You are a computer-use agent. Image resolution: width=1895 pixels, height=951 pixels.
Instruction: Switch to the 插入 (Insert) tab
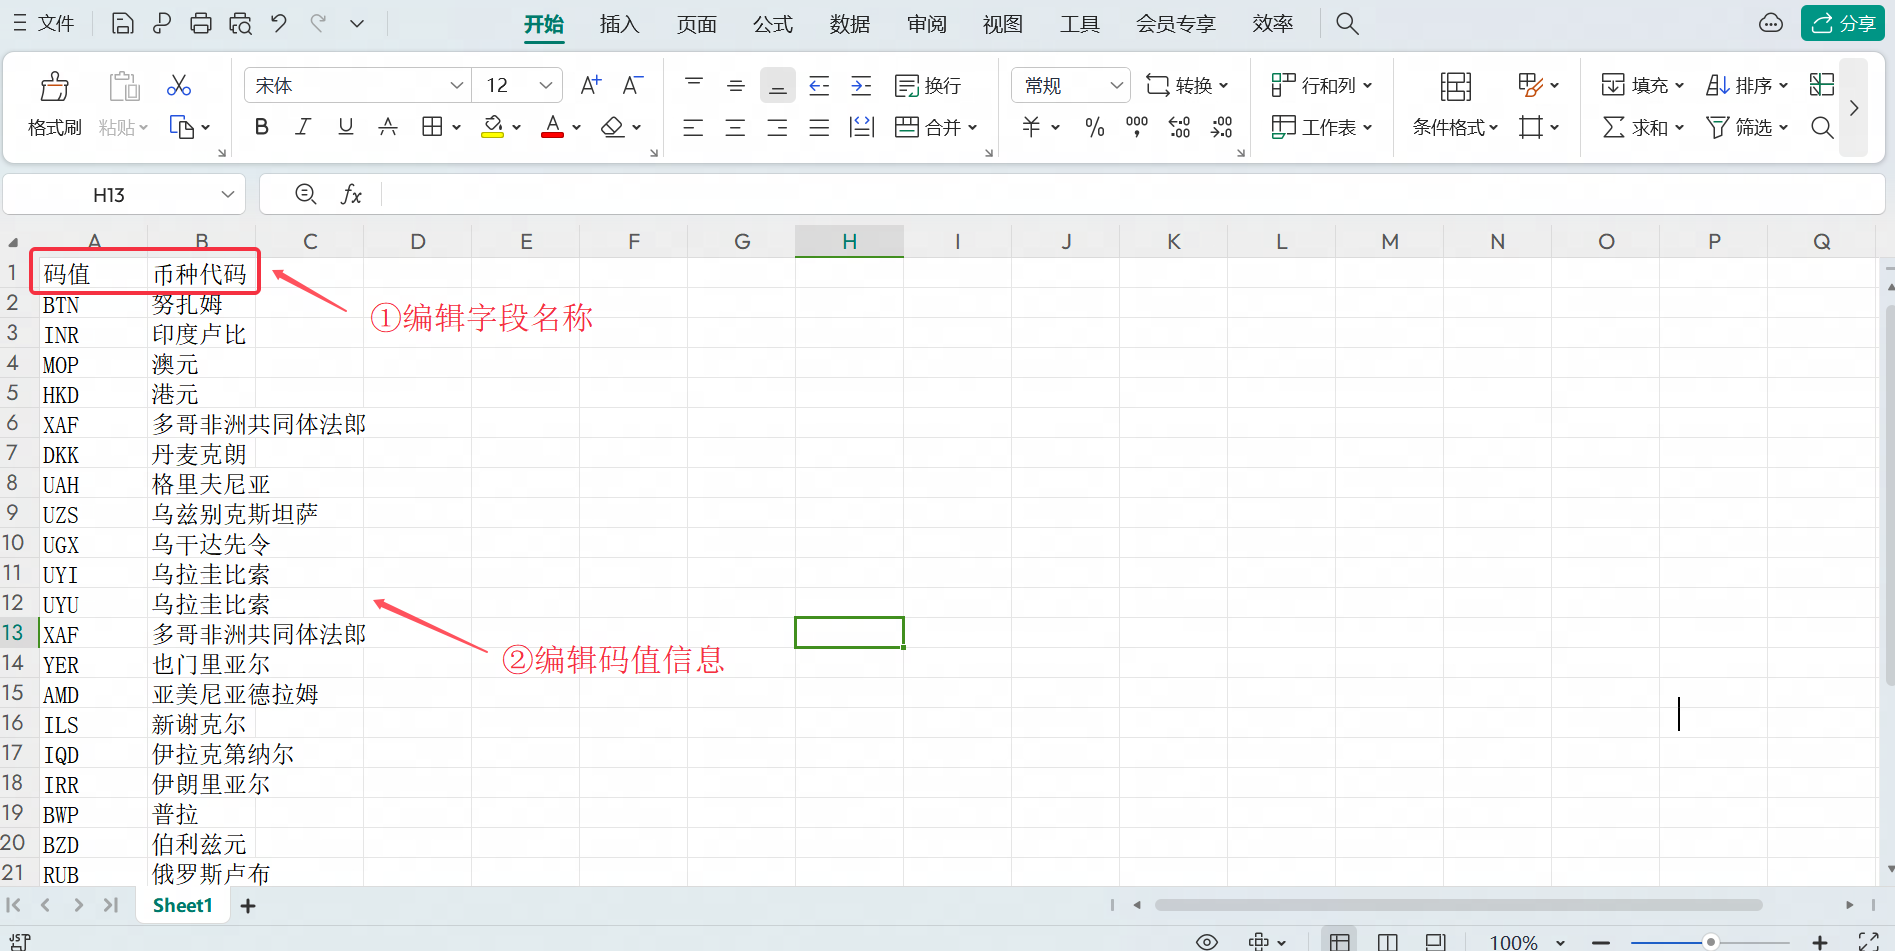619,24
